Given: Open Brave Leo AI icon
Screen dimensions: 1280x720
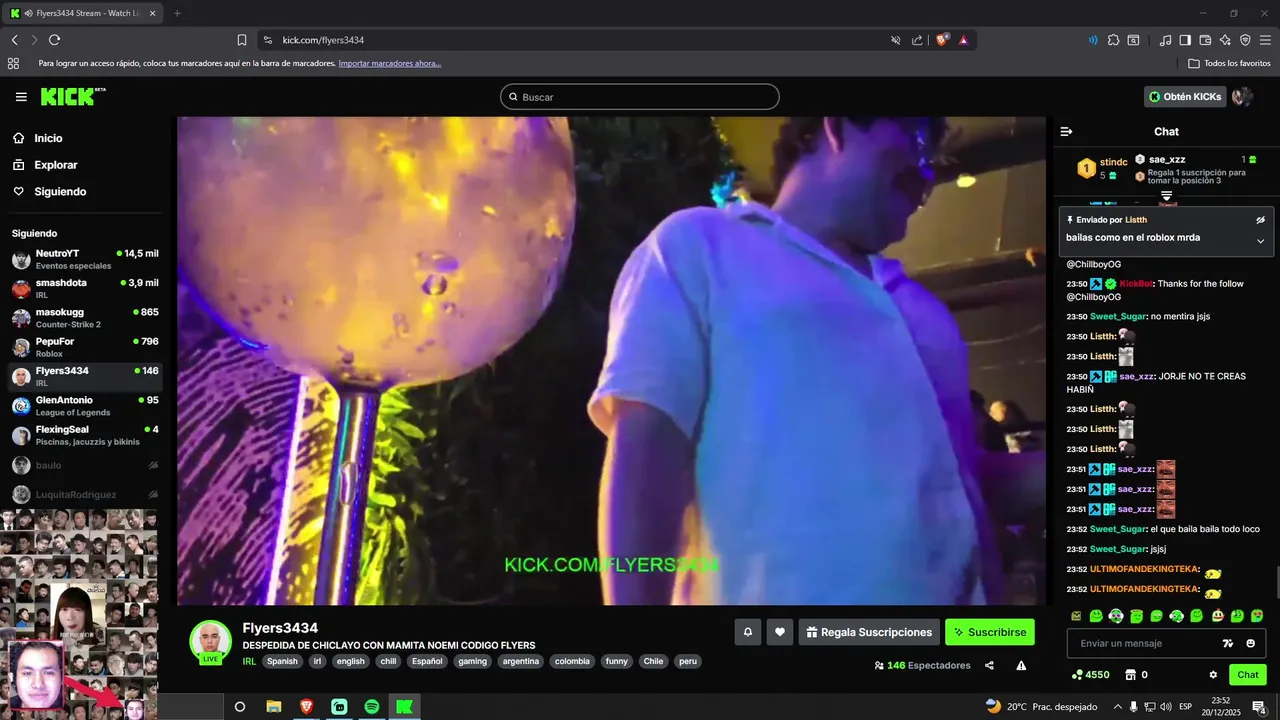Looking at the screenshot, I should point(1225,40).
